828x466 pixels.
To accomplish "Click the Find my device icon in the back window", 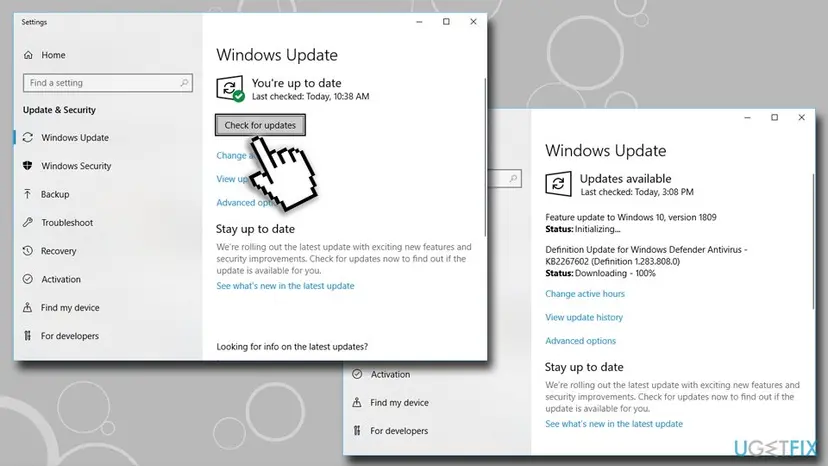I will [x=356, y=402].
